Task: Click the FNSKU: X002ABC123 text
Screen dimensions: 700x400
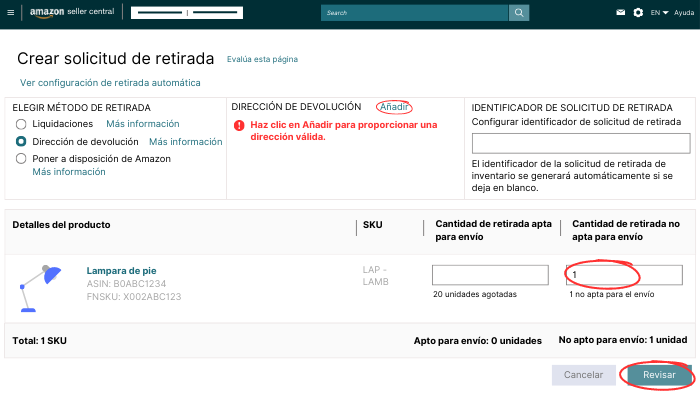Action: click(134, 297)
